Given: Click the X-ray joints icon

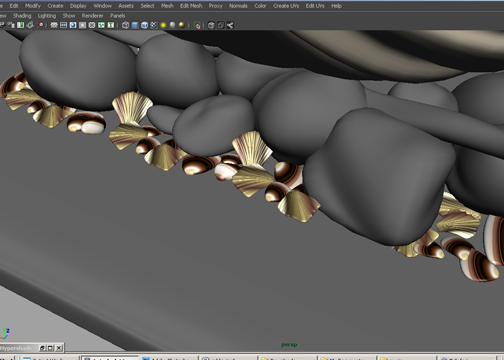Looking at the screenshot, I should (x=230, y=25).
